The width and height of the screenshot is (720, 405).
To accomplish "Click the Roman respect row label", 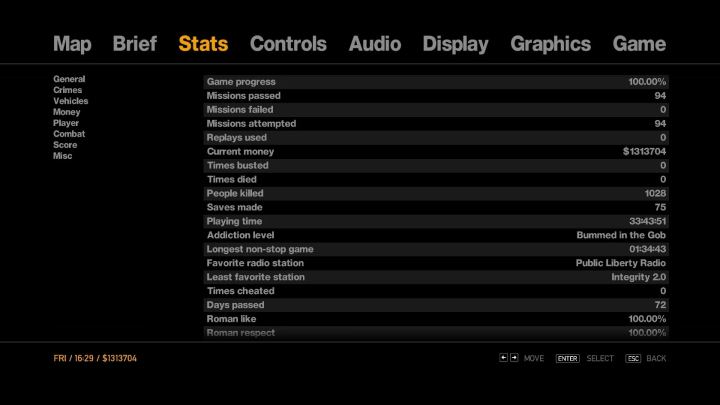I will [x=241, y=333].
